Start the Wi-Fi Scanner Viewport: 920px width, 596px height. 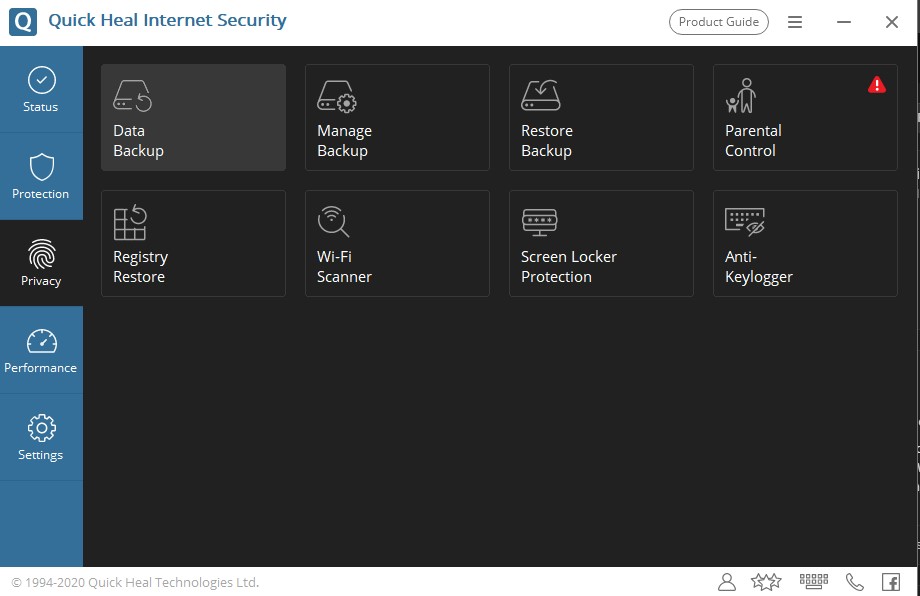click(x=397, y=244)
